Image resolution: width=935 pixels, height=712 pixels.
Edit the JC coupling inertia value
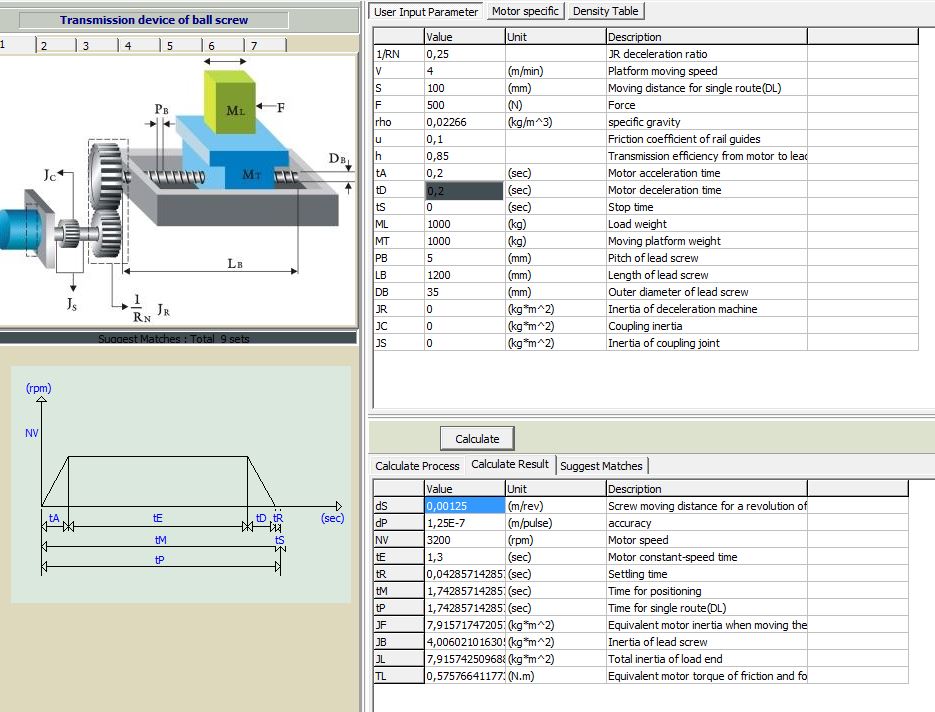(465, 326)
